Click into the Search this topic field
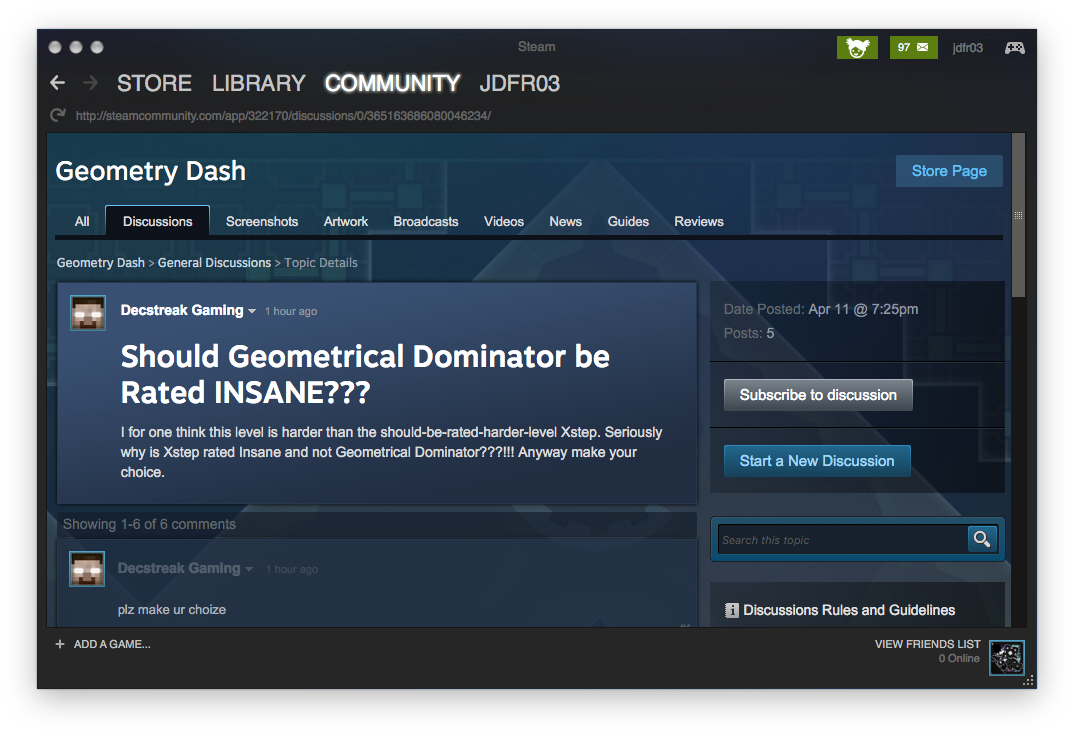The height and width of the screenshot is (733, 1073). point(842,540)
